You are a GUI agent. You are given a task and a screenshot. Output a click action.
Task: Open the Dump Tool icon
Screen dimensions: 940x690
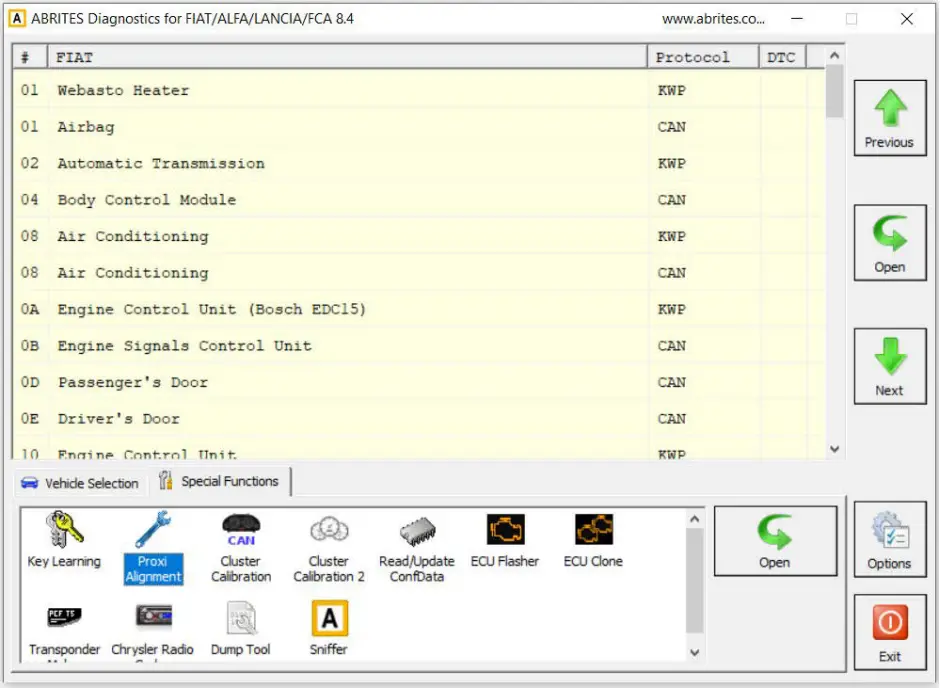point(241,617)
